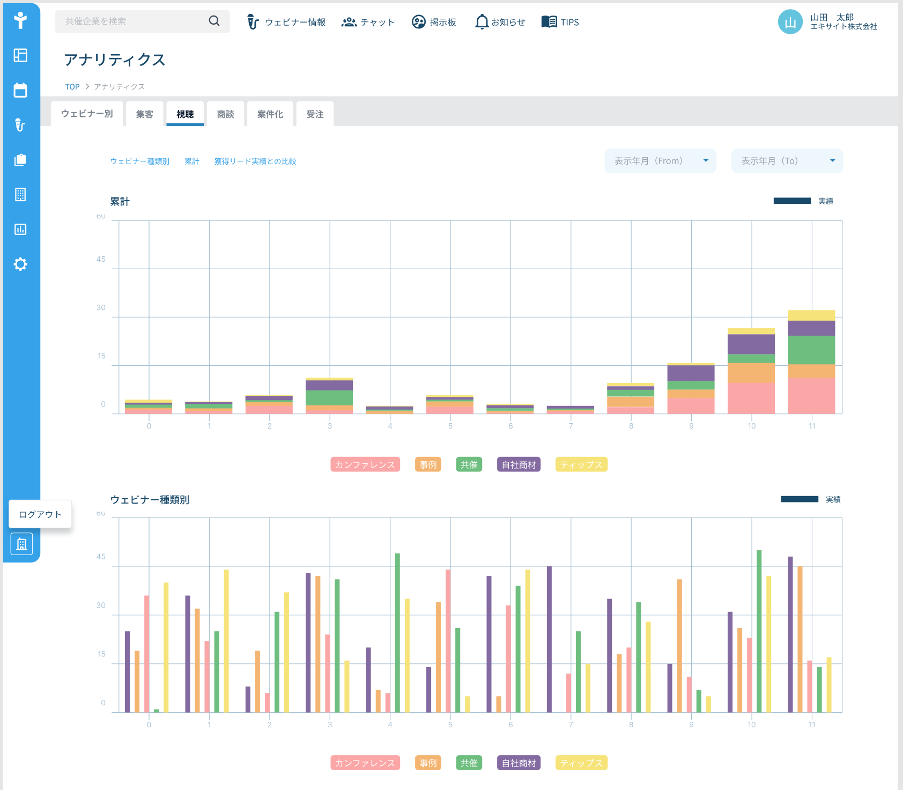This screenshot has width=904, height=790.
Task: Toggle the カンファレンス legend in 累計 chart
Action: (365, 465)
